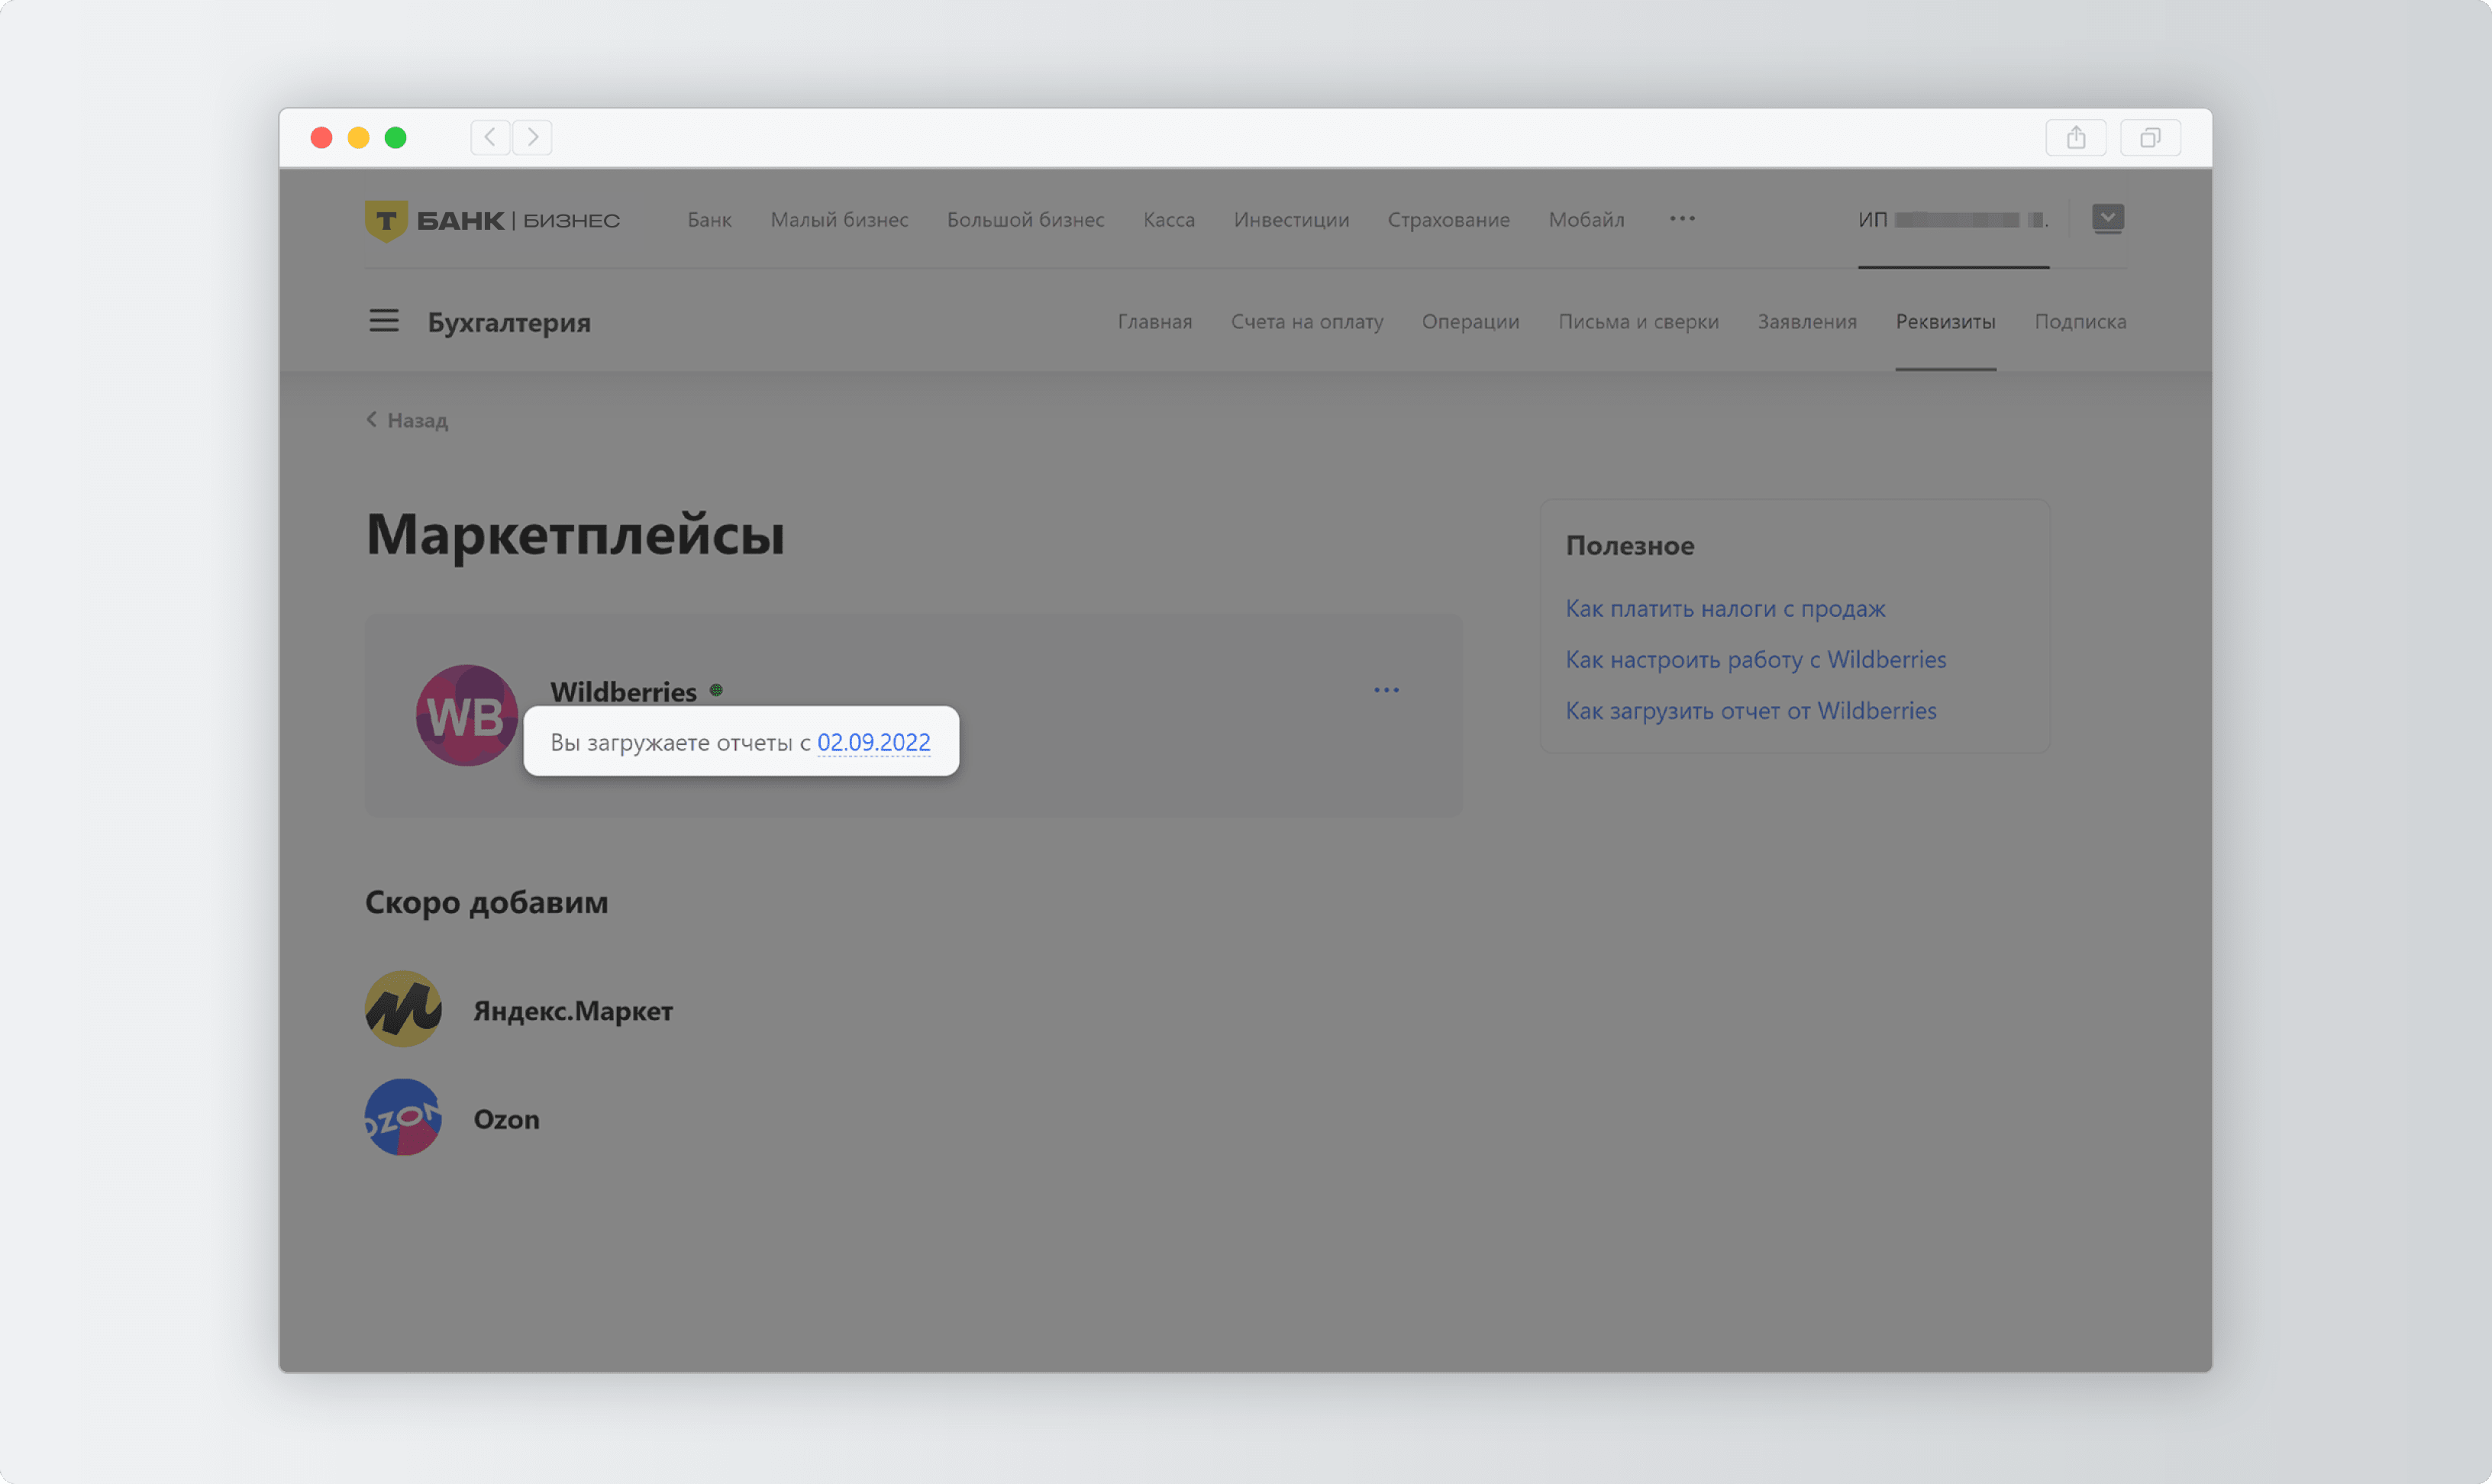The width and height of the screenshot is (2492, 1484).
Task: Open the account dropdown arrow icon
Action: coord(2108,218)
